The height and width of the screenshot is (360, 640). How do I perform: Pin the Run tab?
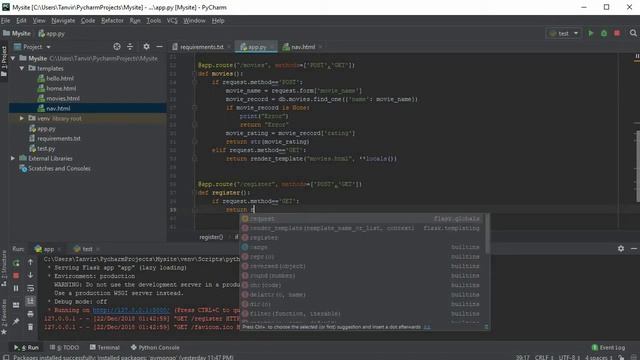(16, 322)
